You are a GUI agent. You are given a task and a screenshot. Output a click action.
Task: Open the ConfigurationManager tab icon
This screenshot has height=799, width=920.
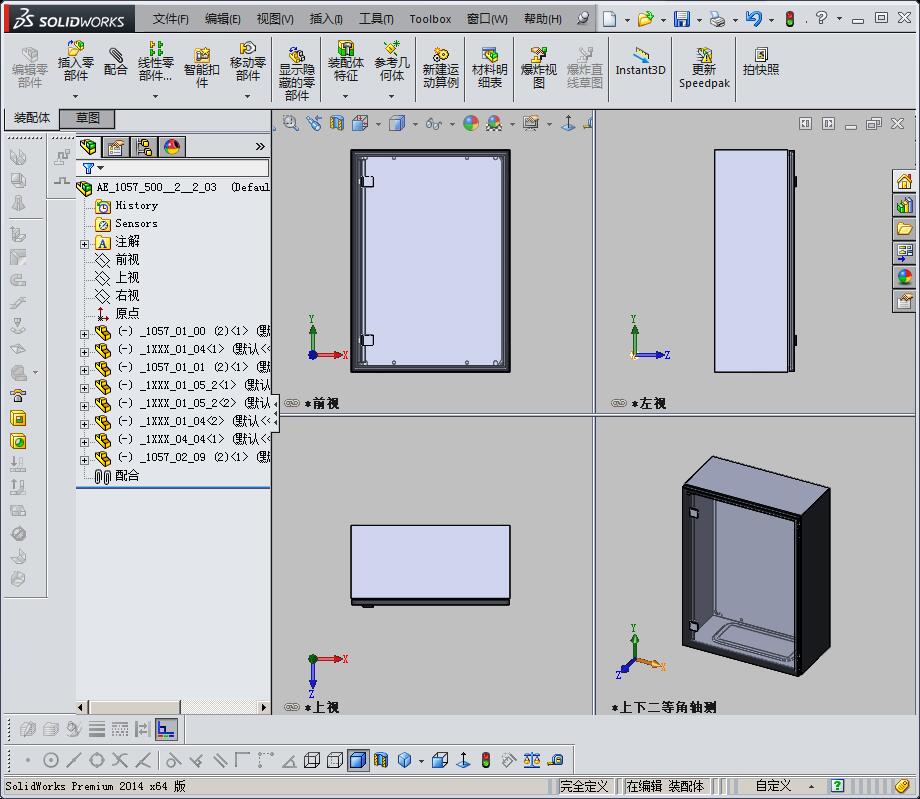coord(144,147)
